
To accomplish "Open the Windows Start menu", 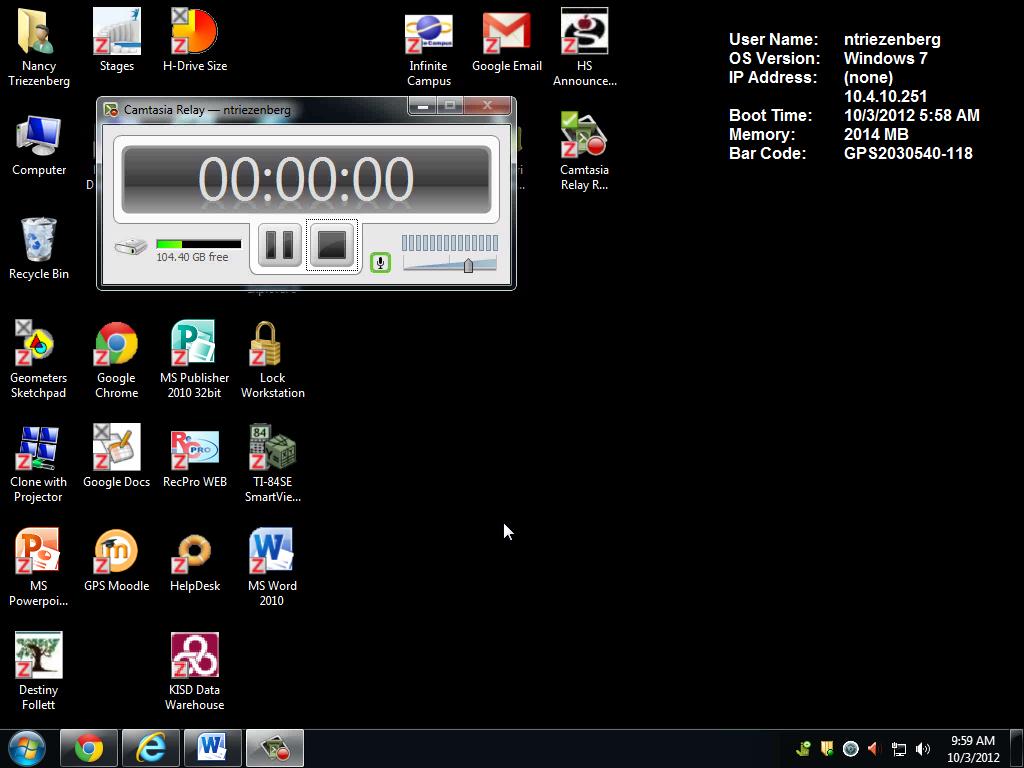I will point(27,748).
